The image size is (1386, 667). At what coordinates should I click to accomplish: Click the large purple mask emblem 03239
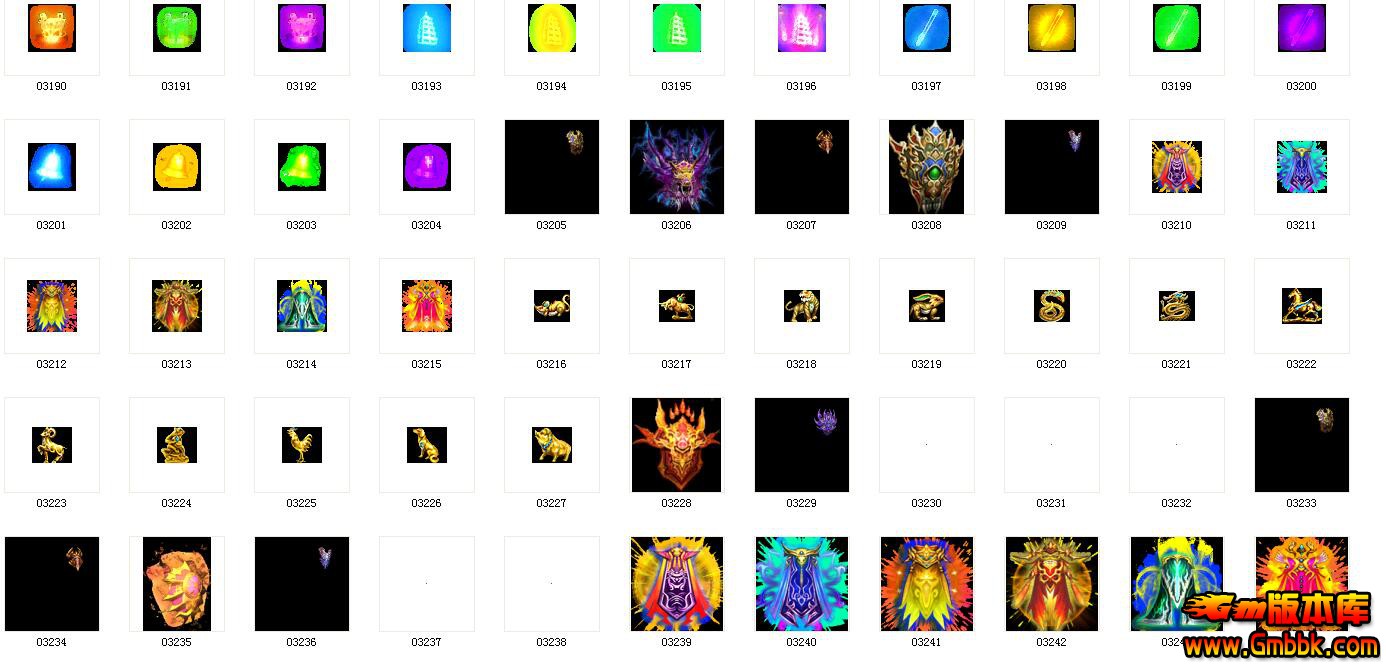click(x=676, y=584)
